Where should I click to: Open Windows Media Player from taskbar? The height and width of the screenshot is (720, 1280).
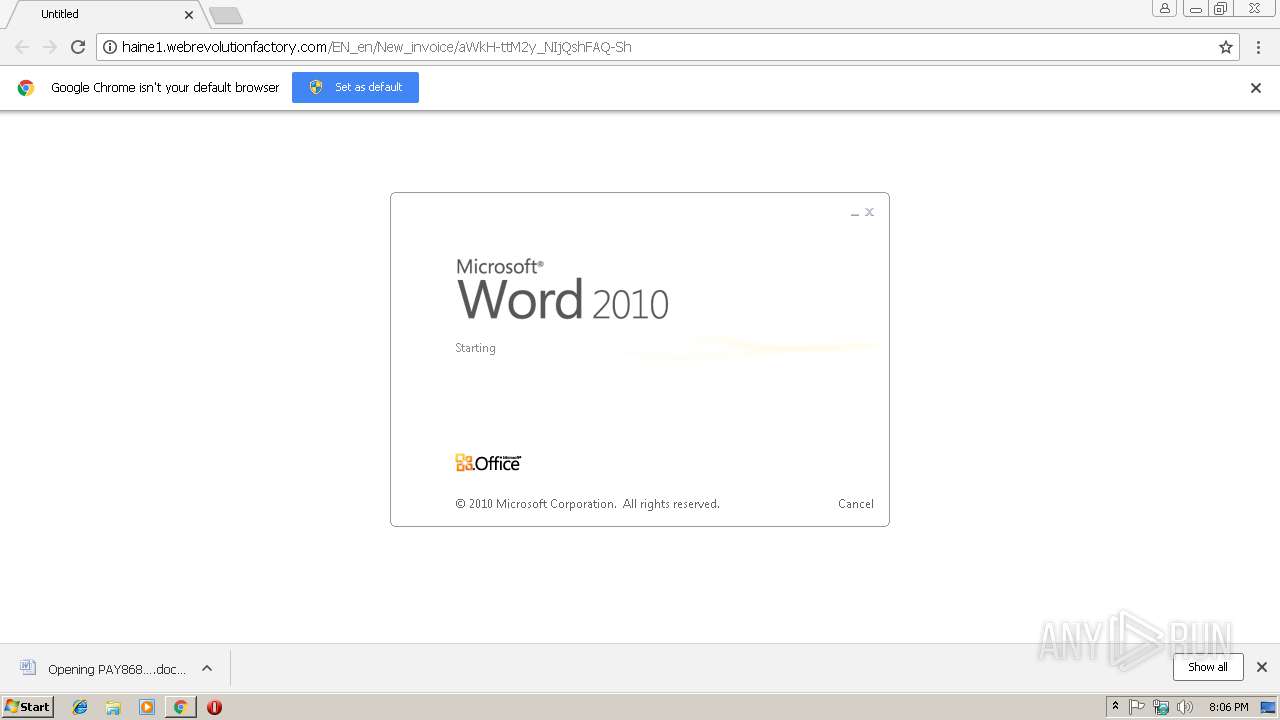click(147, 707)
